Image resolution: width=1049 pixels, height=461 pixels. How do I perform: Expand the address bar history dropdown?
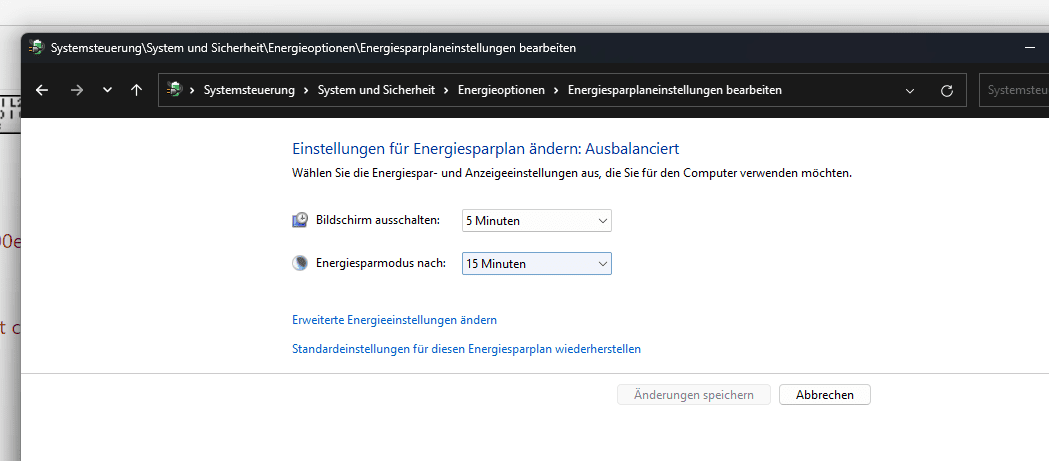[910, 90]
